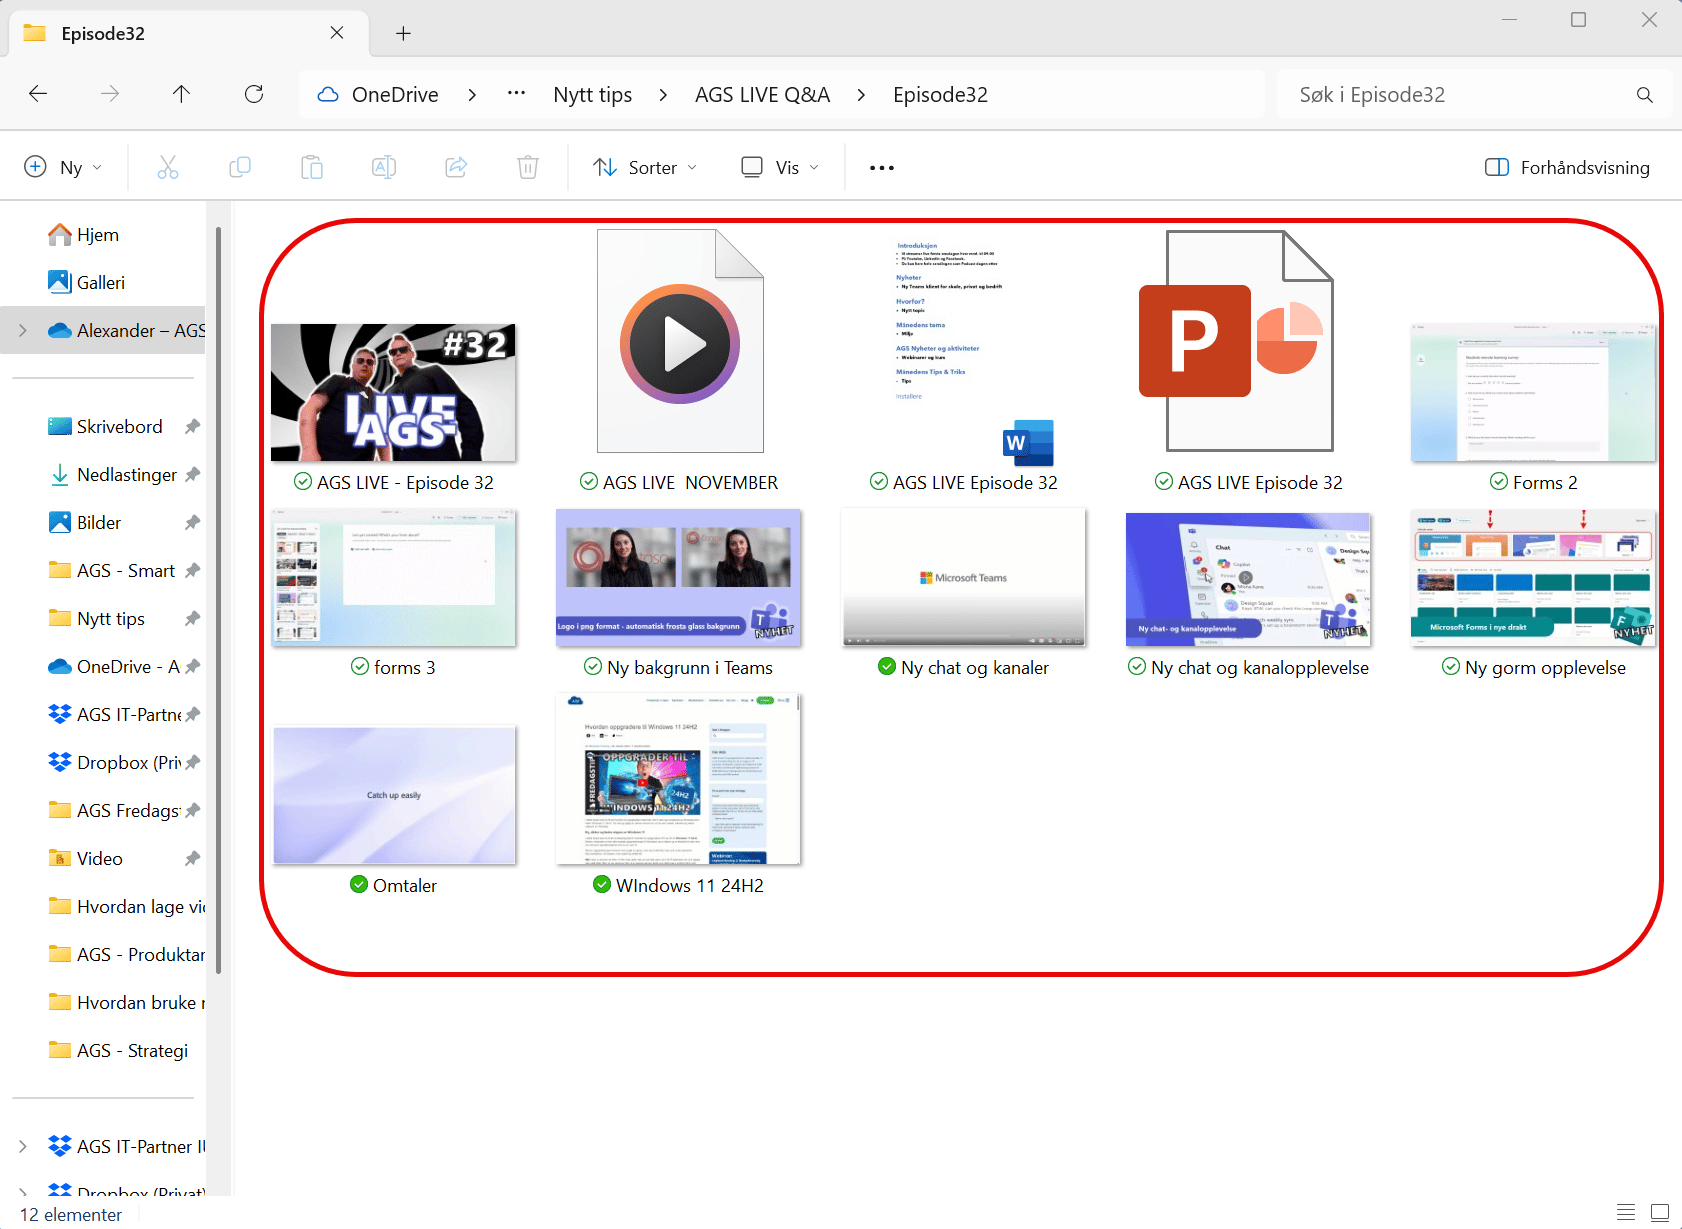This screenshot has height=1229, width=1682.
Task: Open Hjem in the sidebar
Action: [x=98, y=235]
